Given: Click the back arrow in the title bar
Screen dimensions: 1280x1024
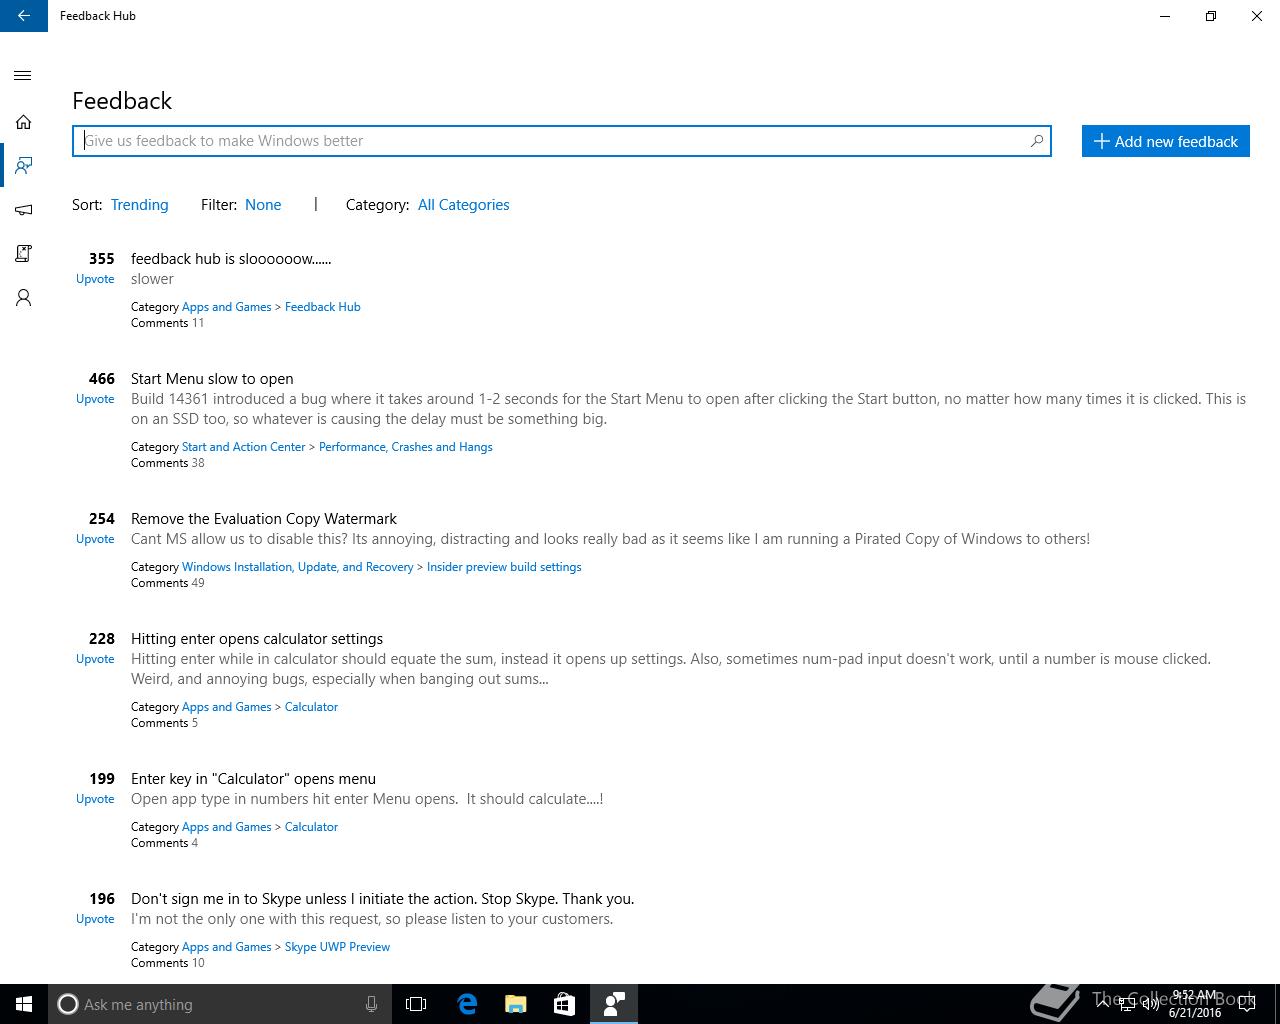Looking at the screenshot, I should (x=24, y=16).
